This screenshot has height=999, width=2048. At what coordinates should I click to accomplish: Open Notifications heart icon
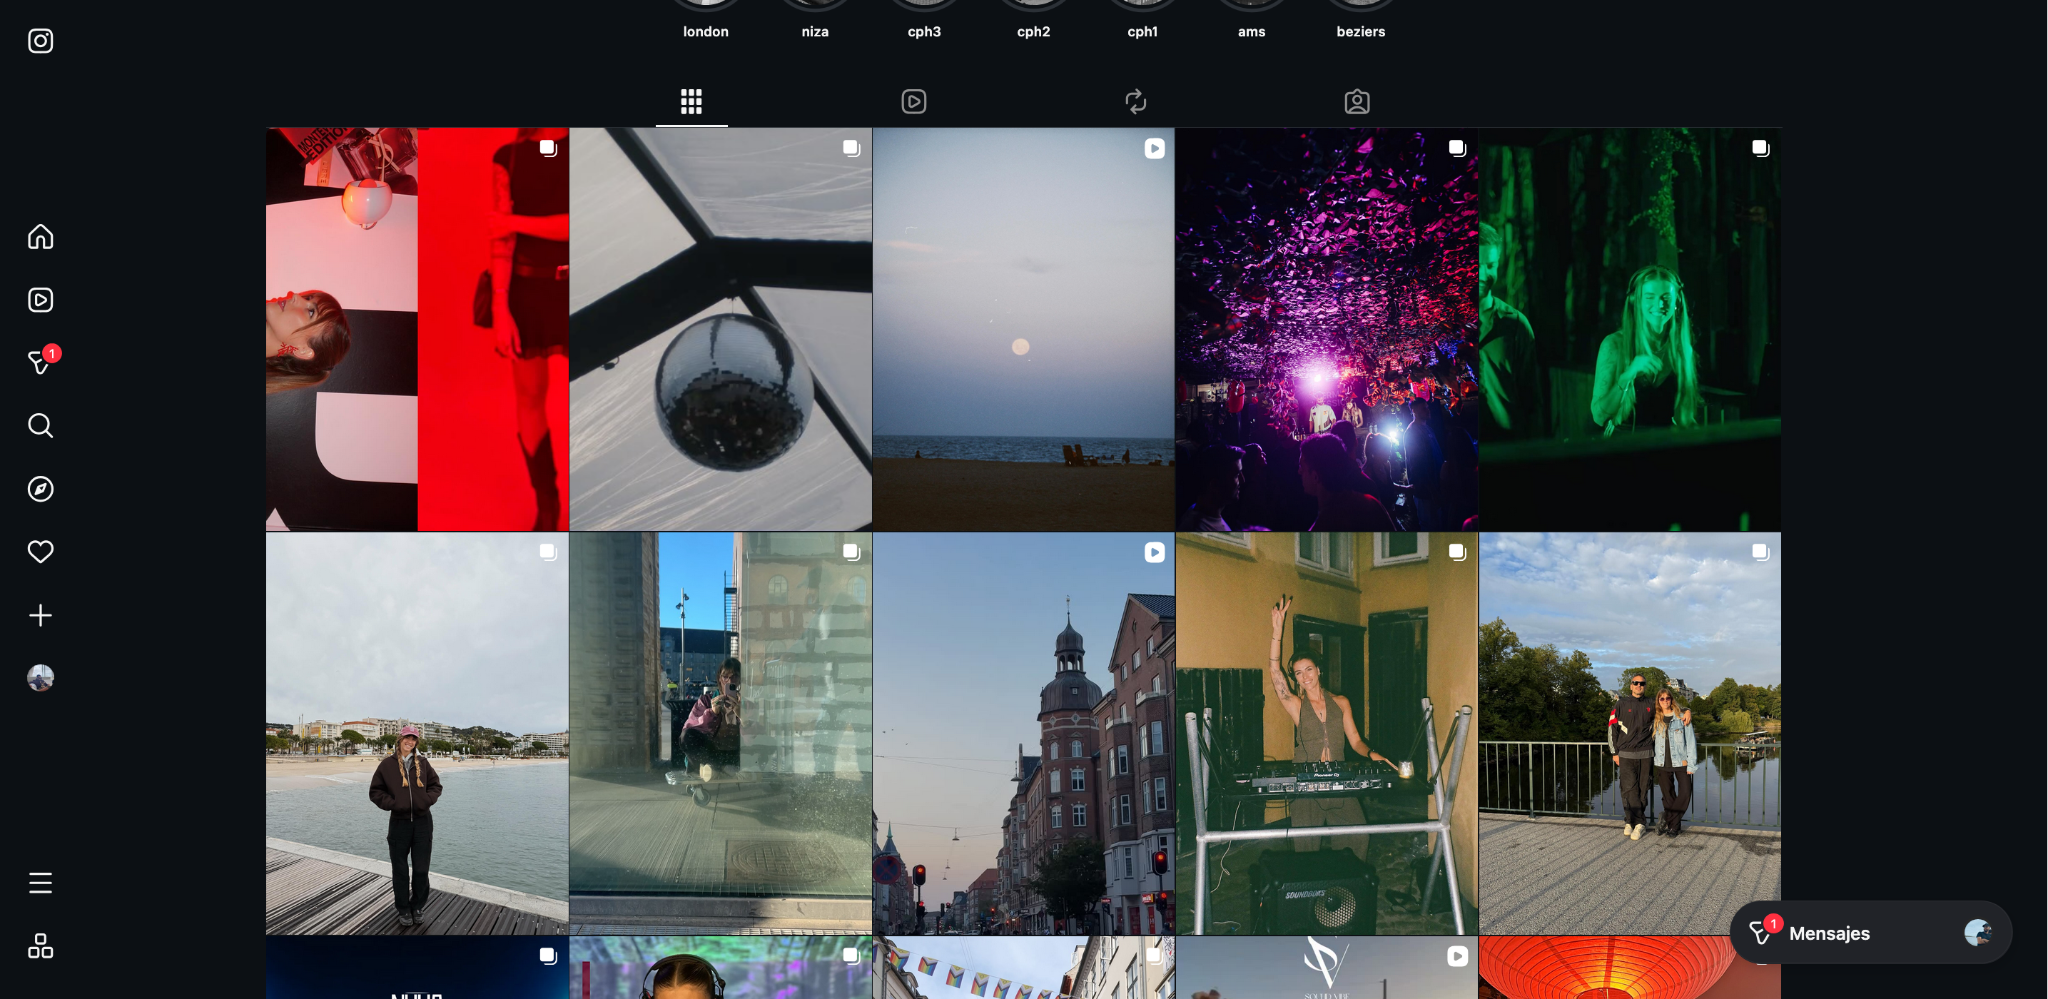[x=40, y=552]
